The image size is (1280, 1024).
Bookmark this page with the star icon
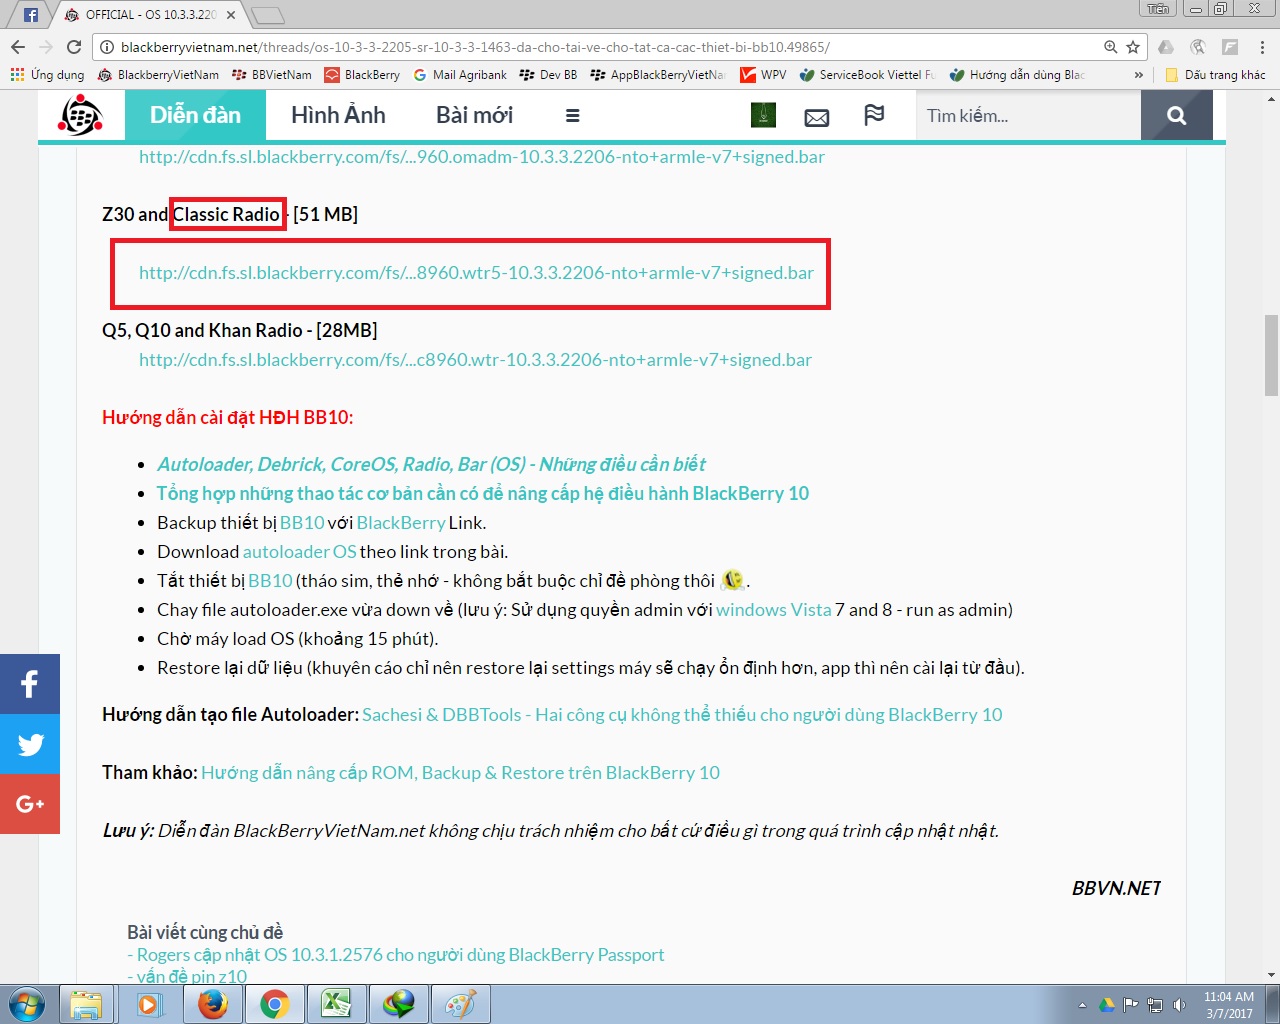click(1133, 47)
